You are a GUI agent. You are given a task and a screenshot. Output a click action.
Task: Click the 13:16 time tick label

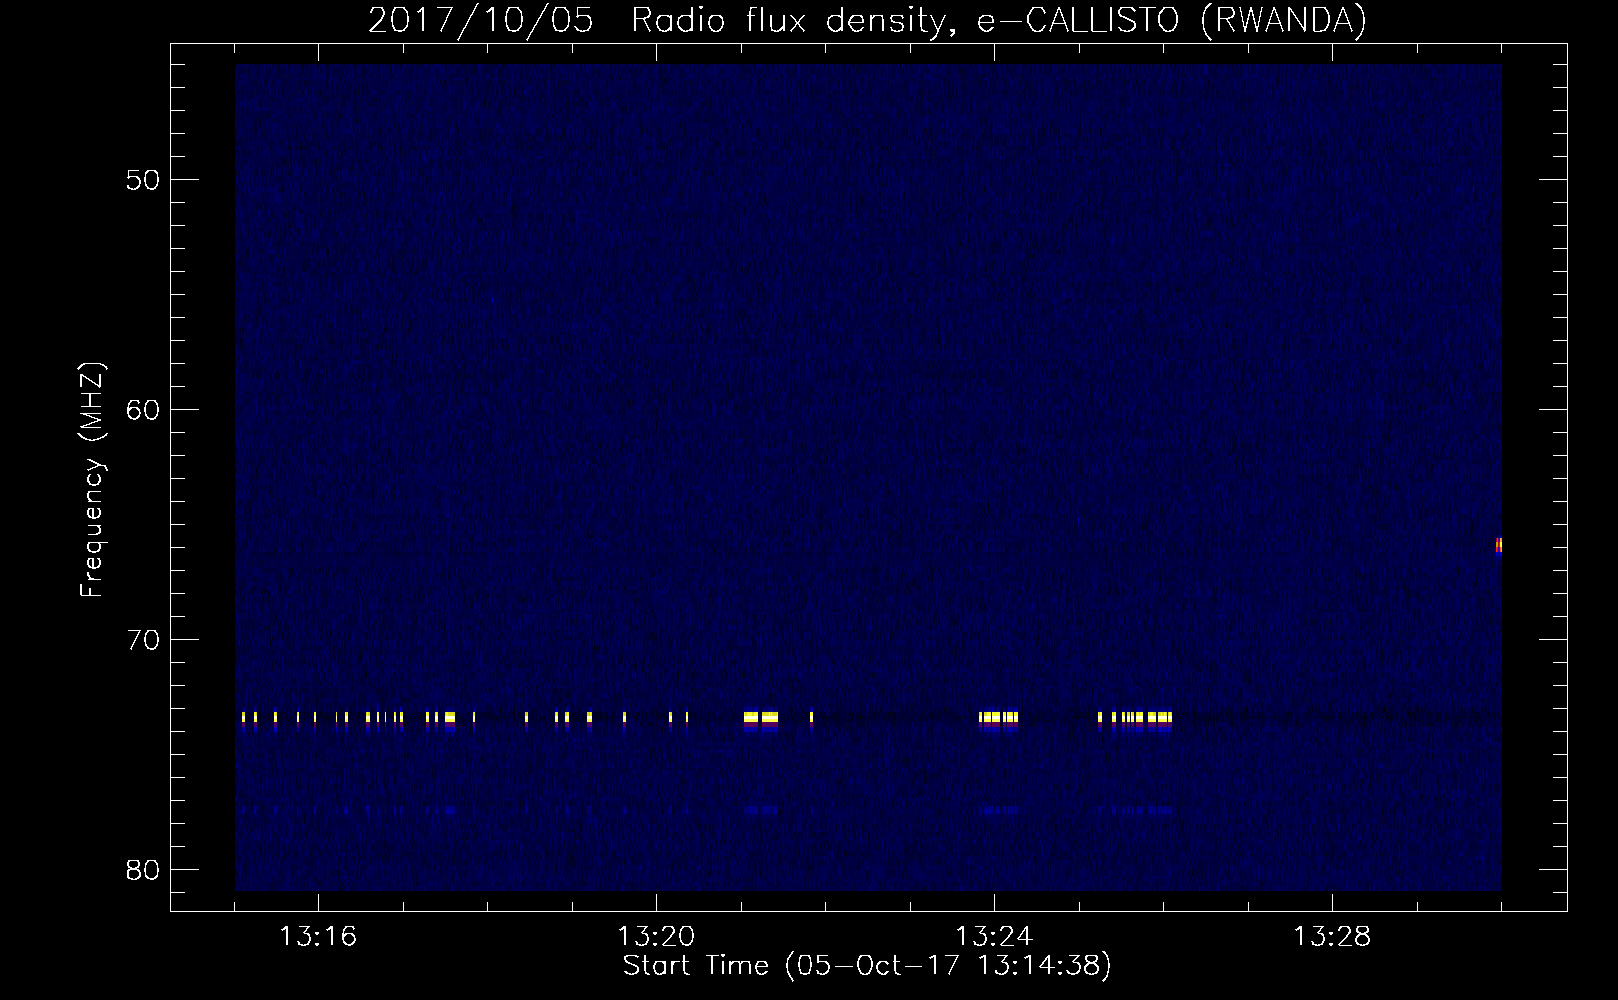[318, 937]
